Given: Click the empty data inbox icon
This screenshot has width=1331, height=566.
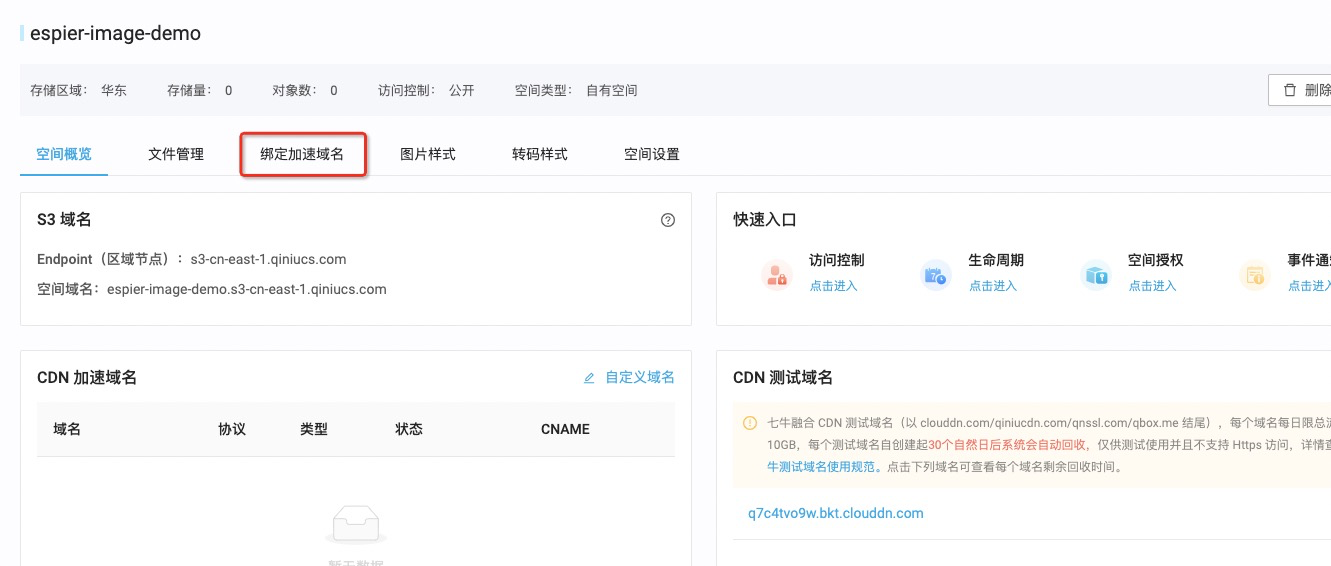Looking at the screenshot, I should click(x=356, y=525).
